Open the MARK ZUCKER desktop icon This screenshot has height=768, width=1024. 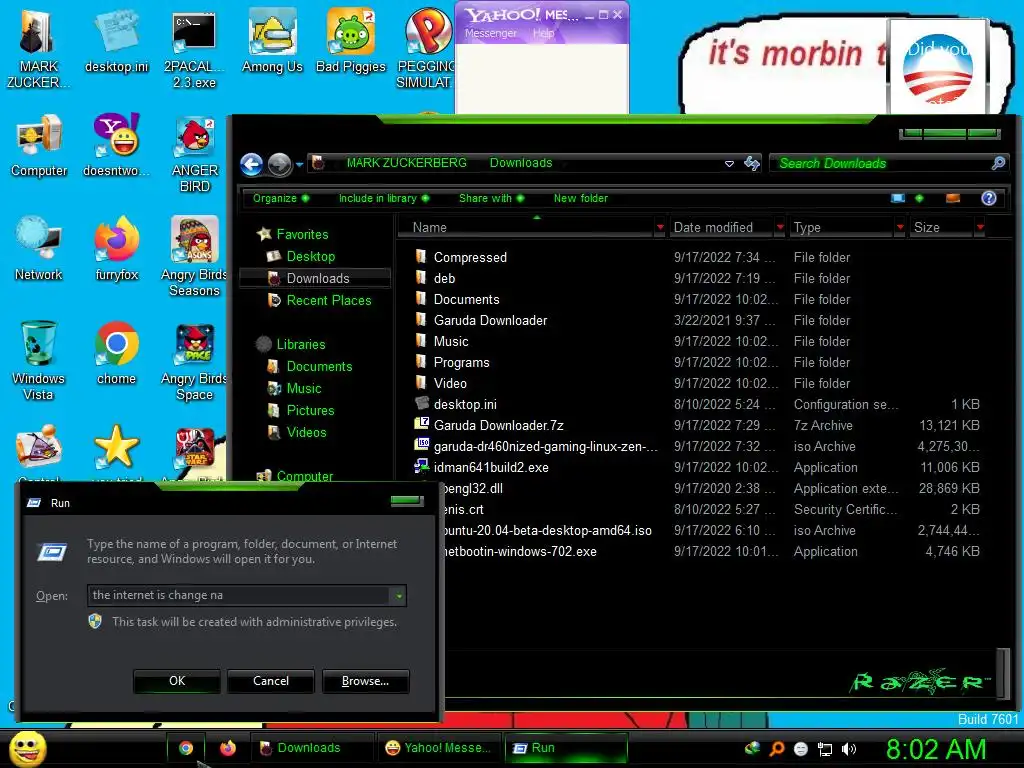38,49
